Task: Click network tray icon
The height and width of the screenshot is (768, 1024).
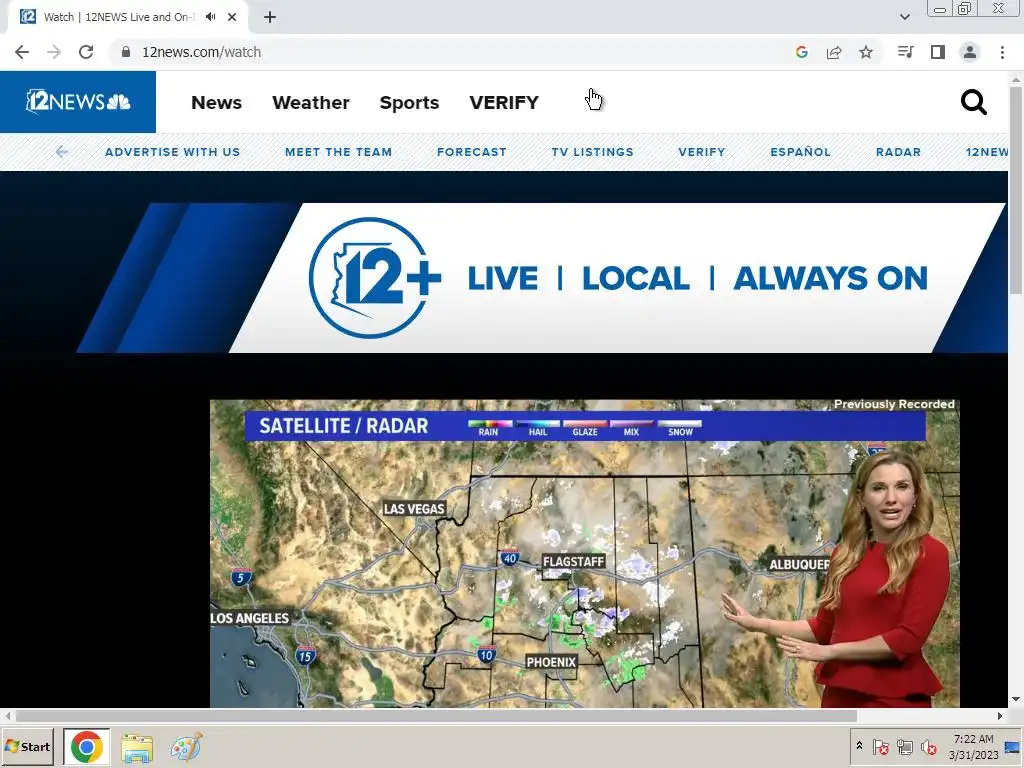Action: point(904,746)
